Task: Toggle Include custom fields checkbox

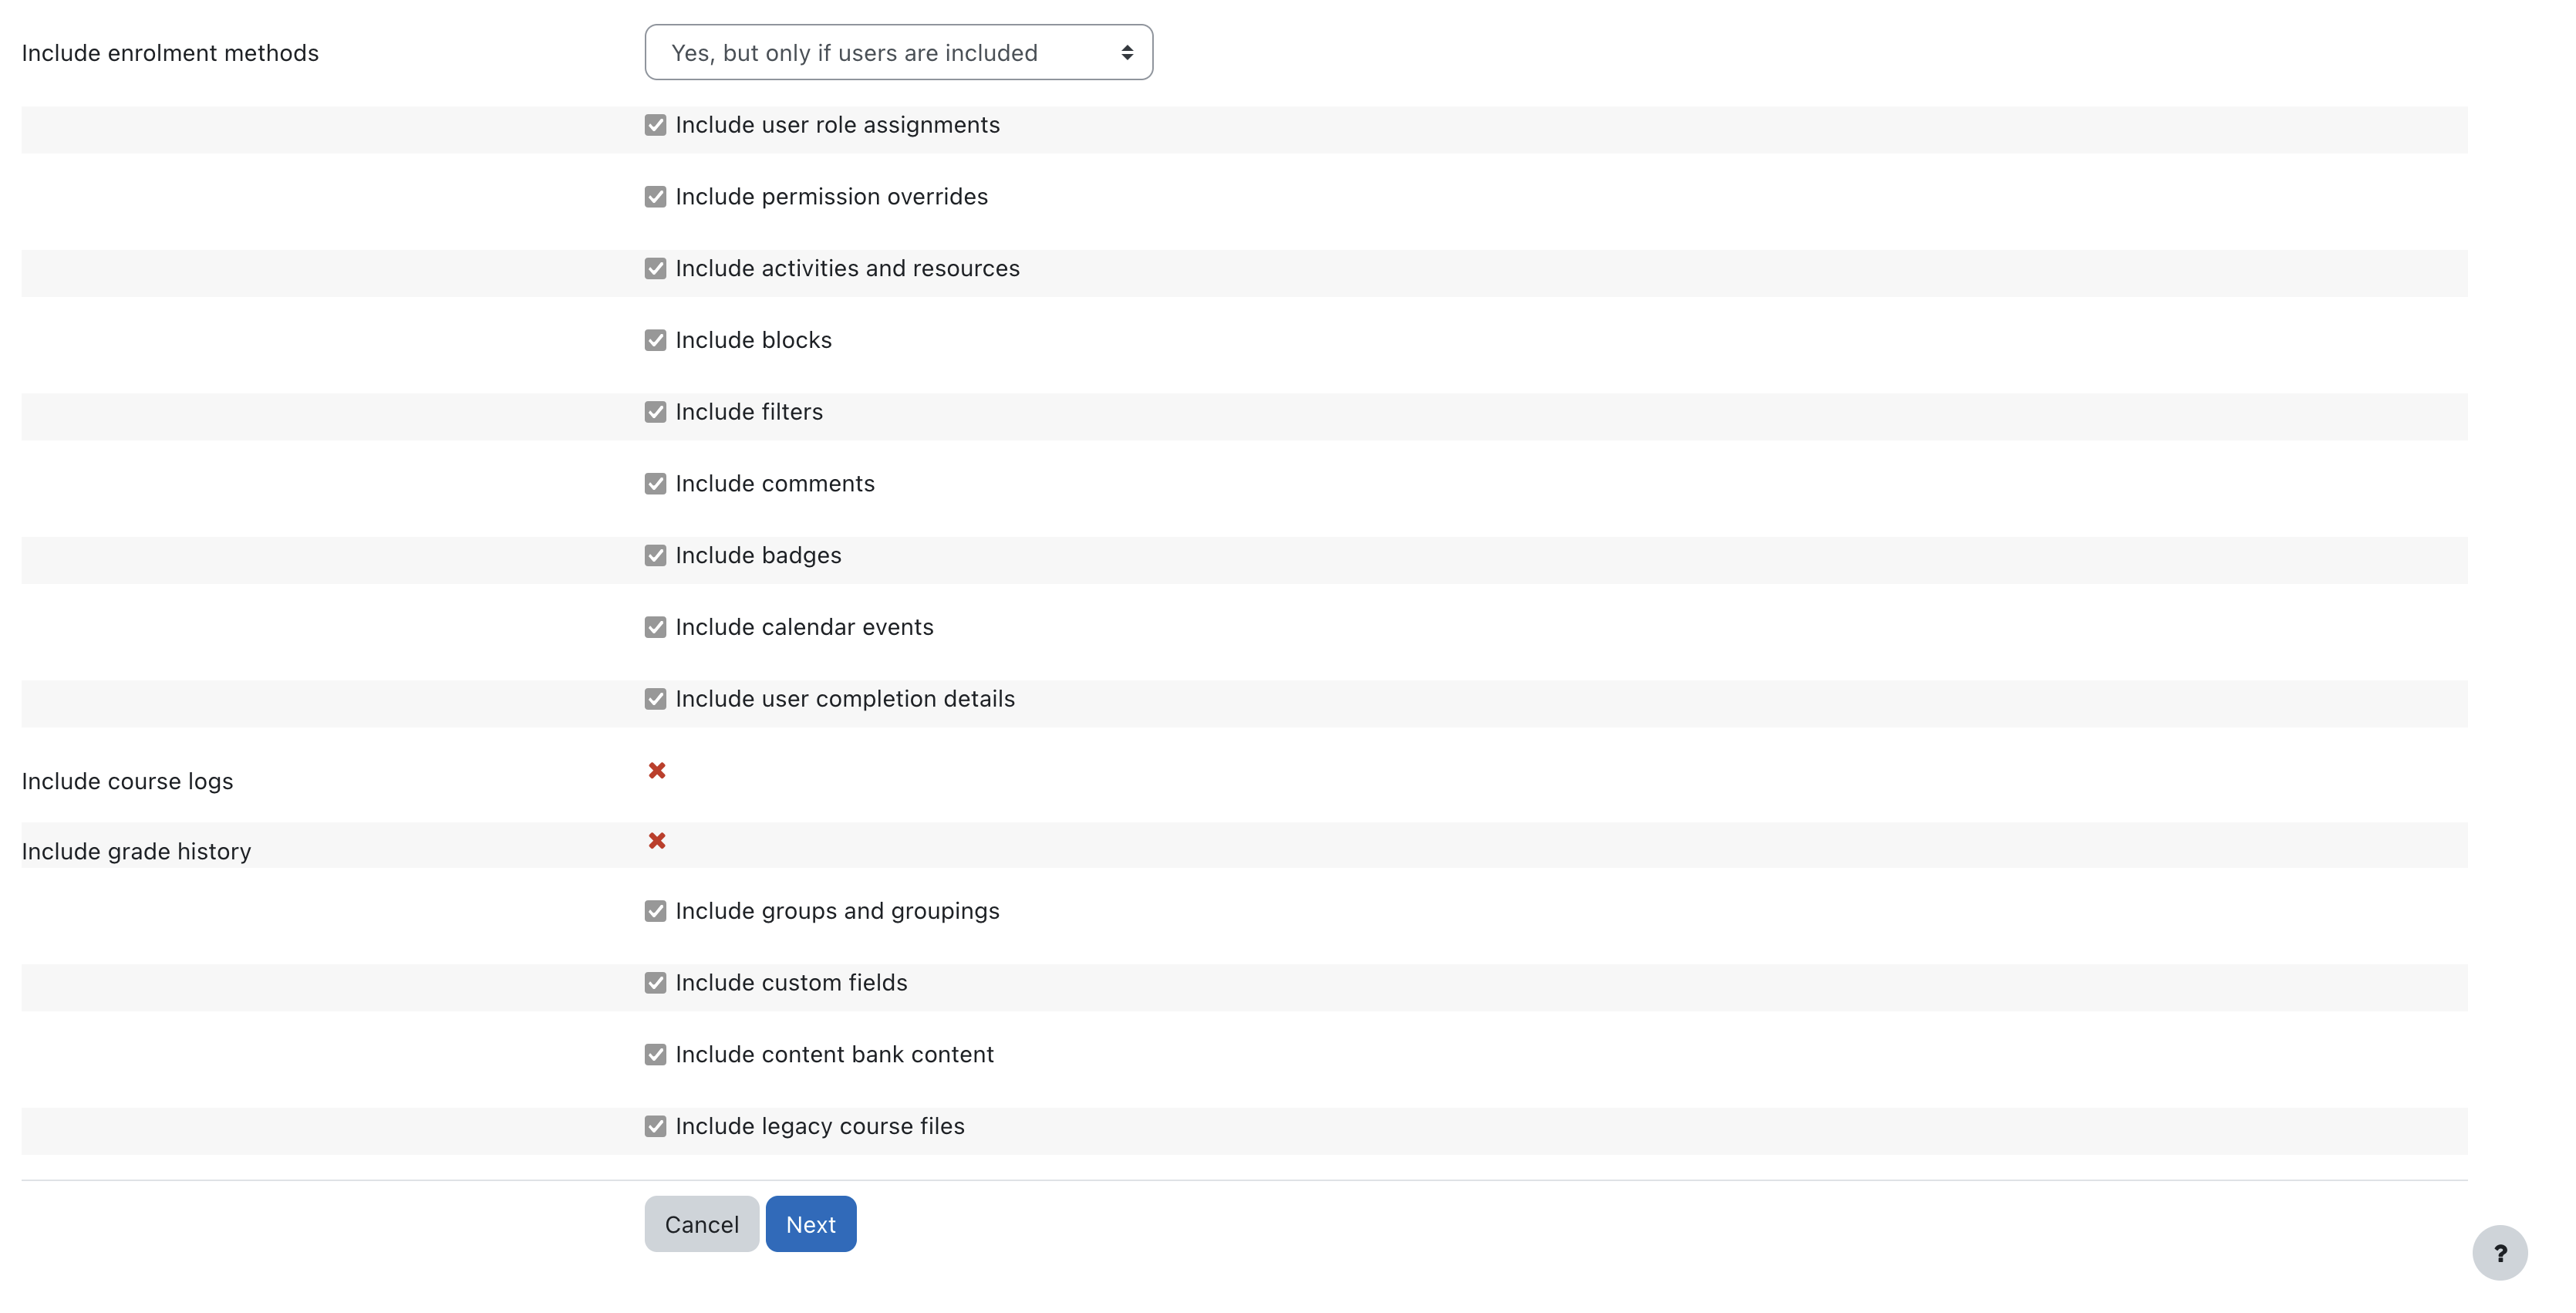Action: point(656,983)
